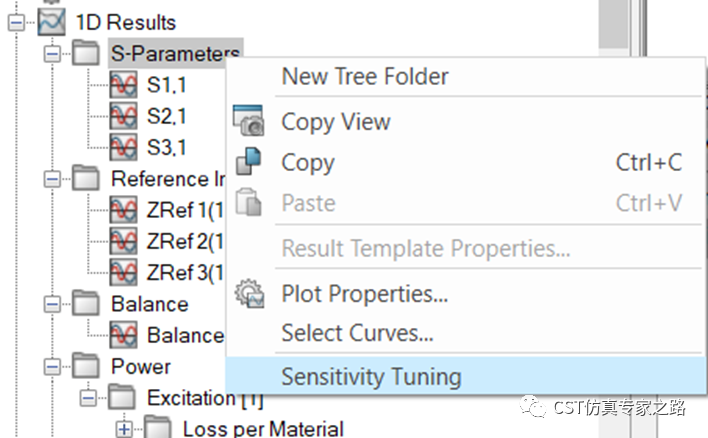Click the Copy icon in the context menu

click(x=248, y=161)
